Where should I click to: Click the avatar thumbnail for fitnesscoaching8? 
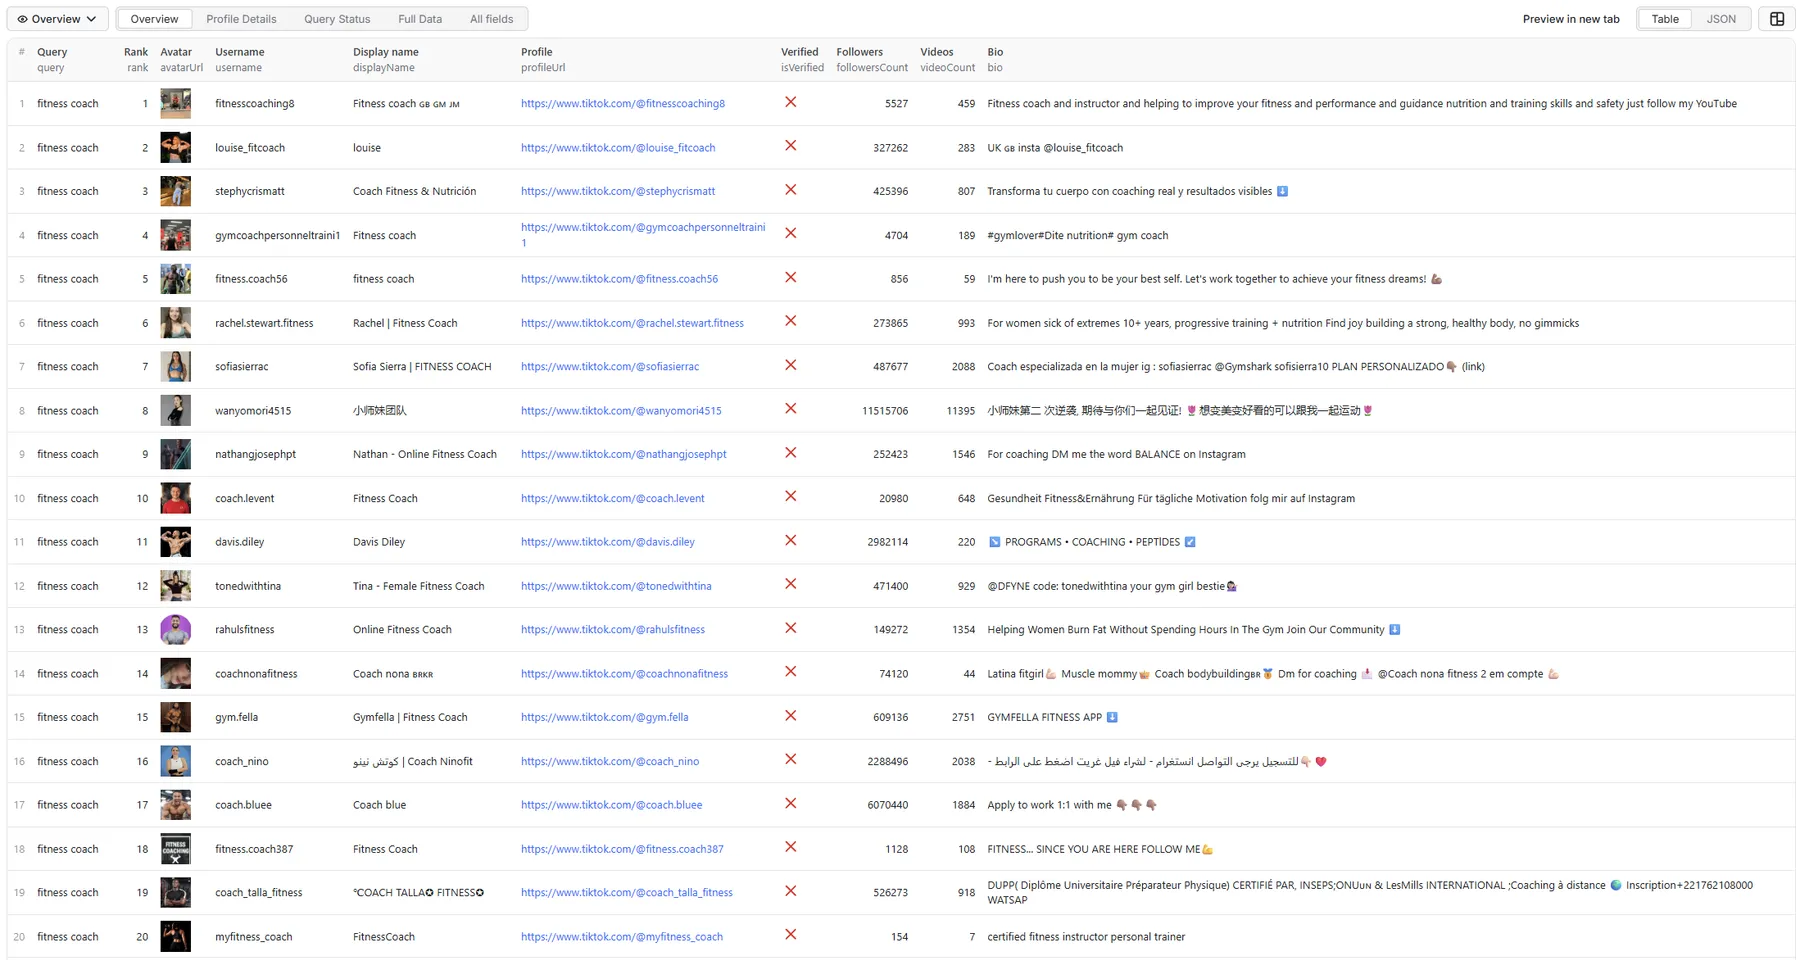click(175, 103)
